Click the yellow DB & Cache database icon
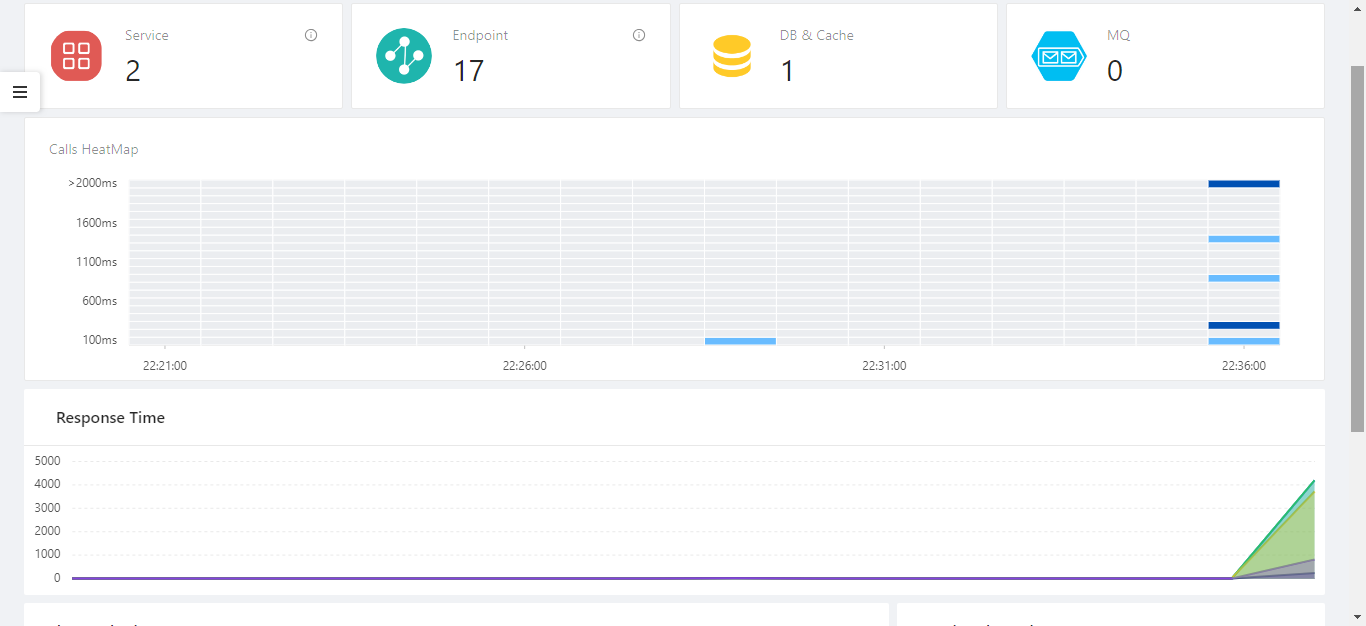1366x626 pixels. point(732,56)
